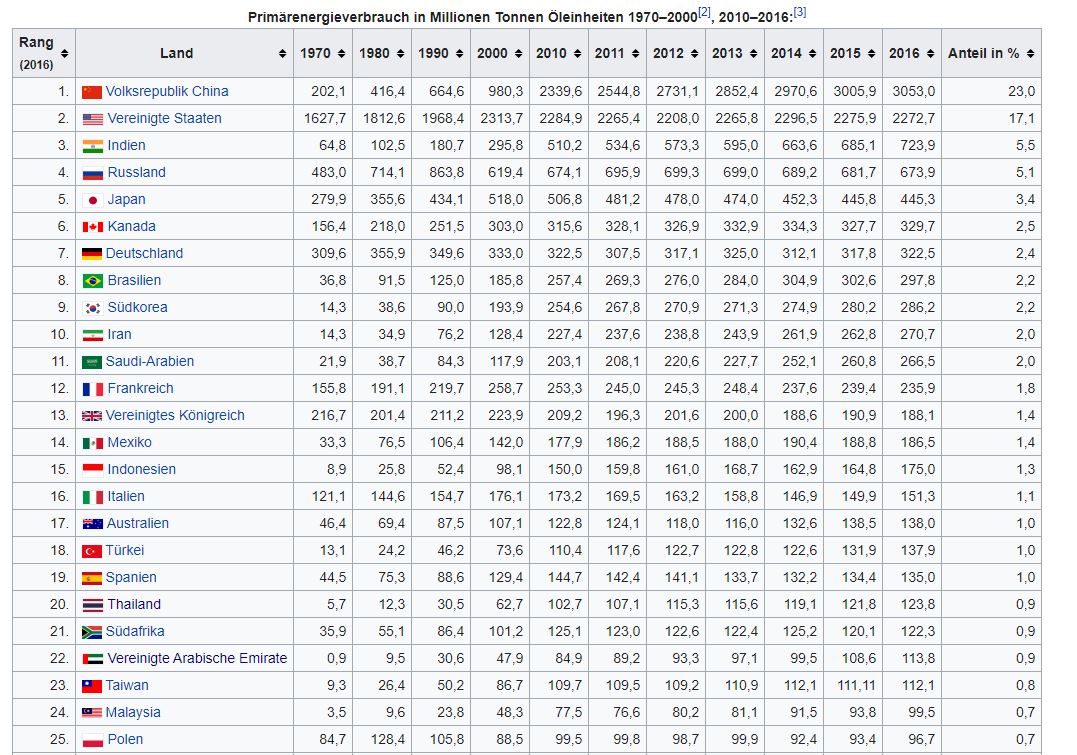Click the Saudi Arabia flag icon

click(x=92, y=362)
